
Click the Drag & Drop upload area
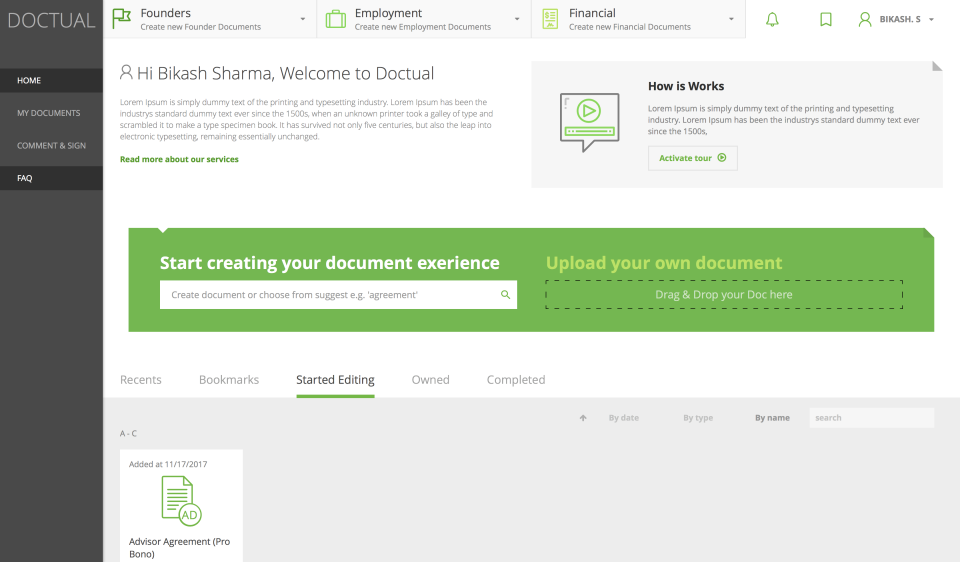[x=724, y=294]
